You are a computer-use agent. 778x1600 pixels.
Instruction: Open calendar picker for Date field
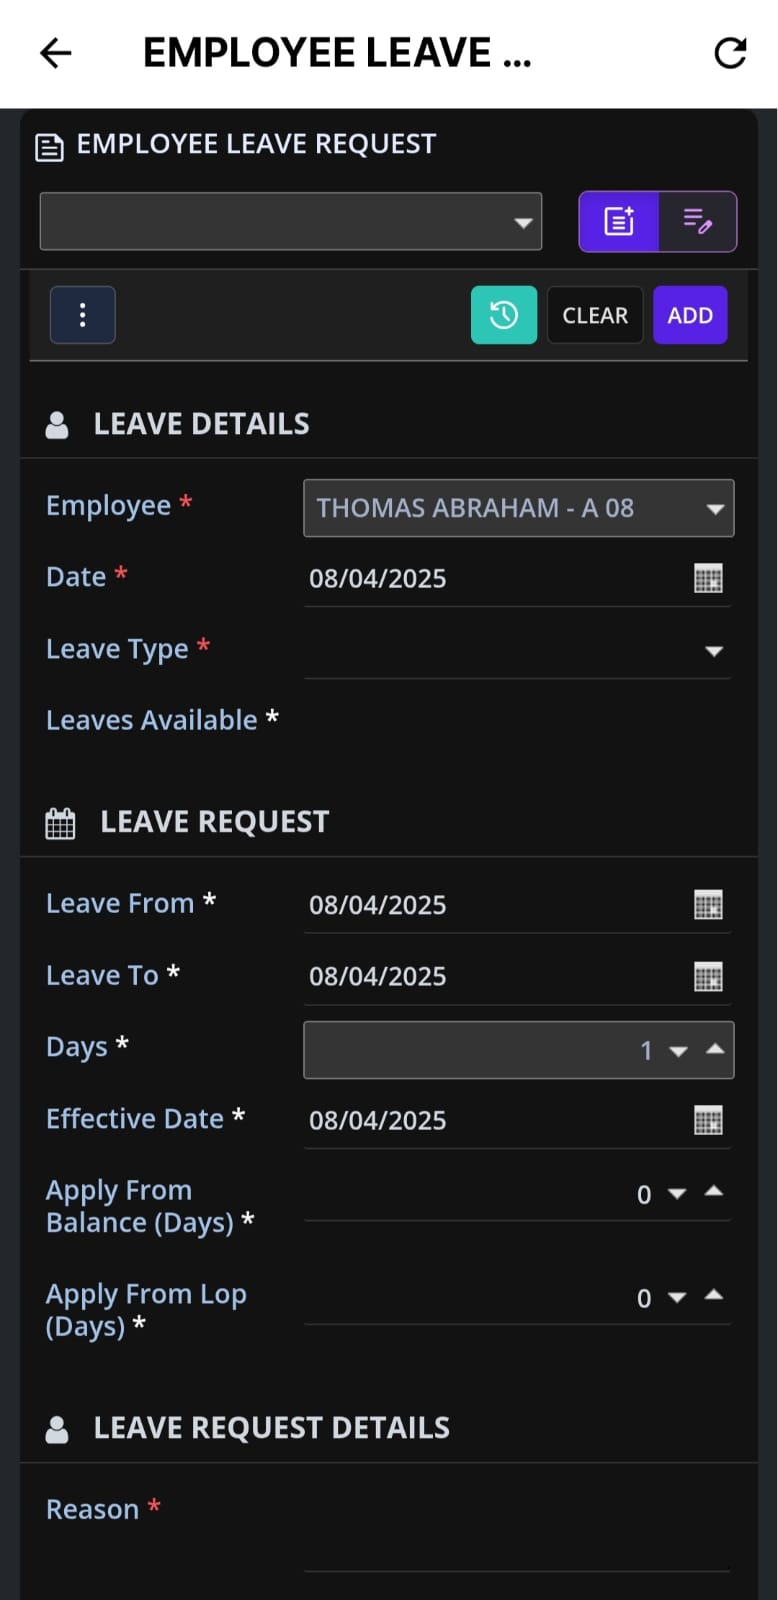pyautogui.click(x=708, y=578)
